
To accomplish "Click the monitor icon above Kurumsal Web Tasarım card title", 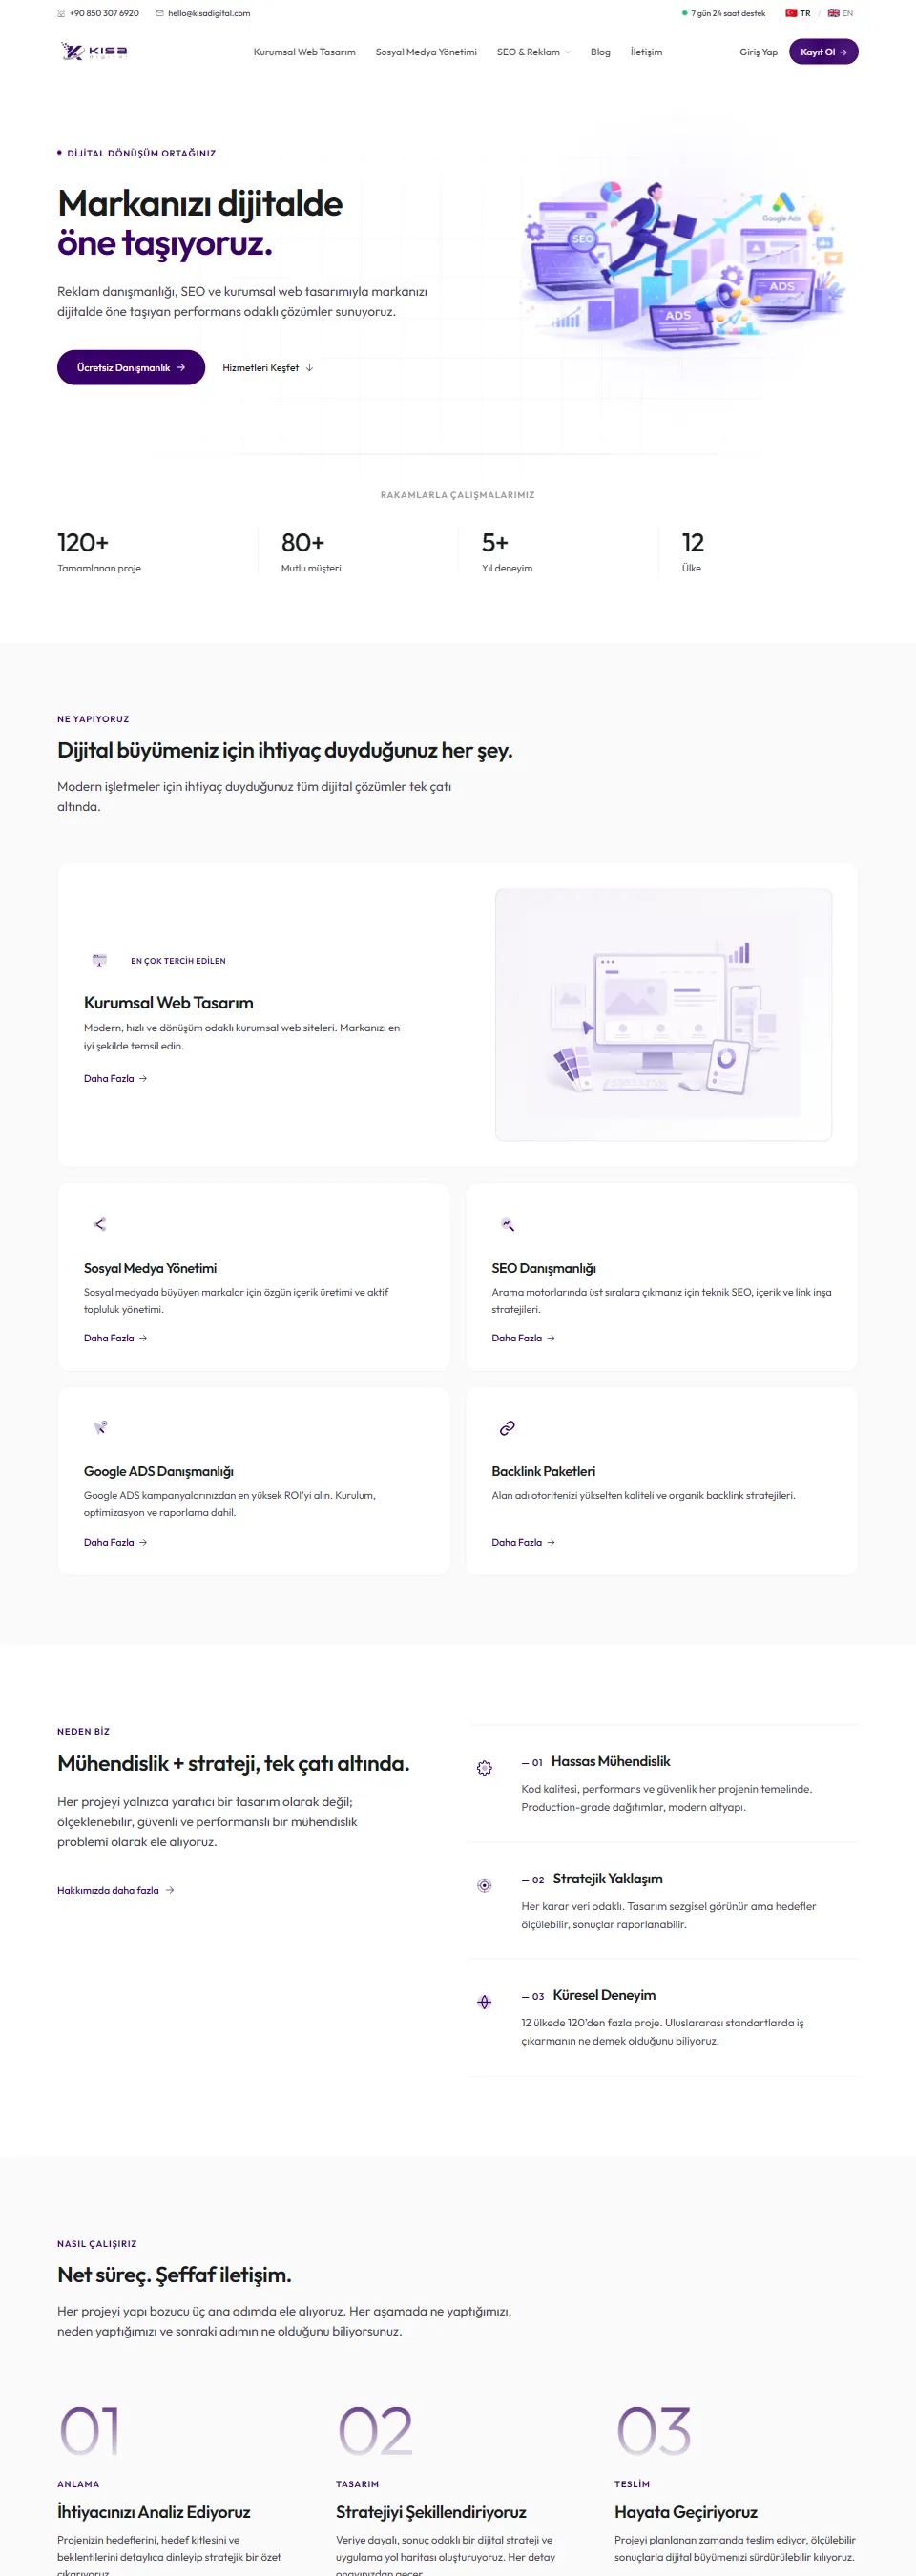I will (x=99, y=961).
